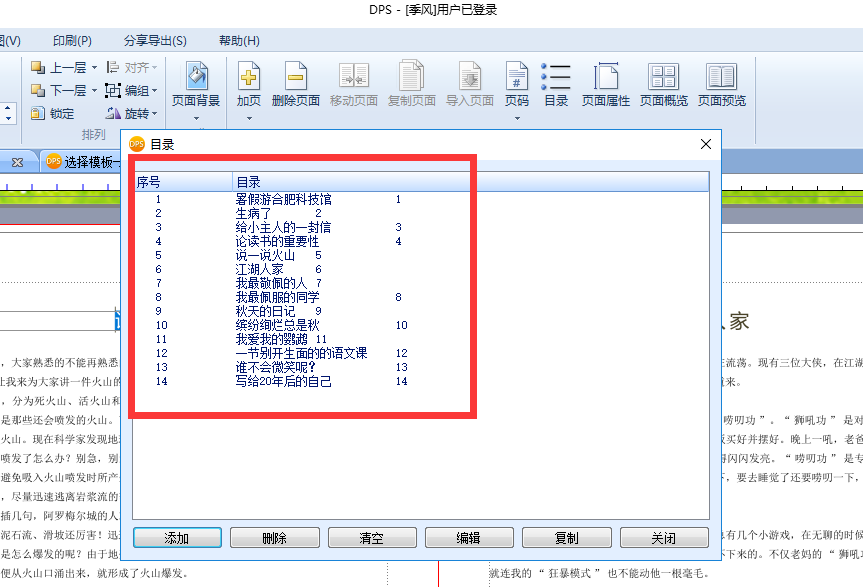
Task: Open 页面属性 page properties
Action: 605,76
